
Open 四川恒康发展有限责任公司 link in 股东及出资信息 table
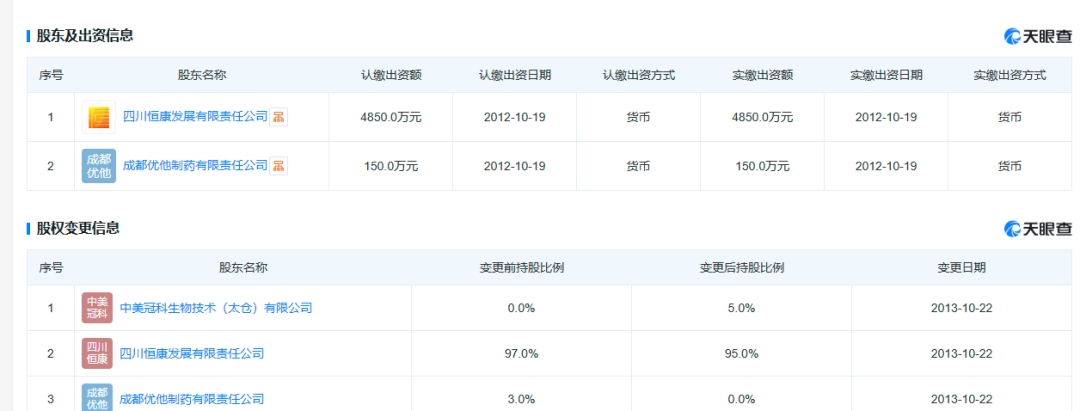coord(195,117)
